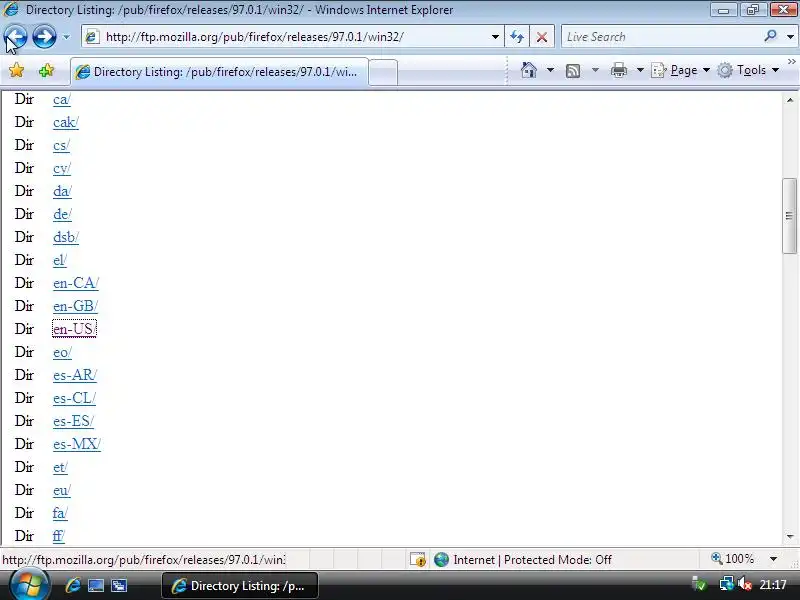The height and width of the screenshot is (600, 800).
Task: Open the et/ directory link
Action: click(x=60, y=467)
